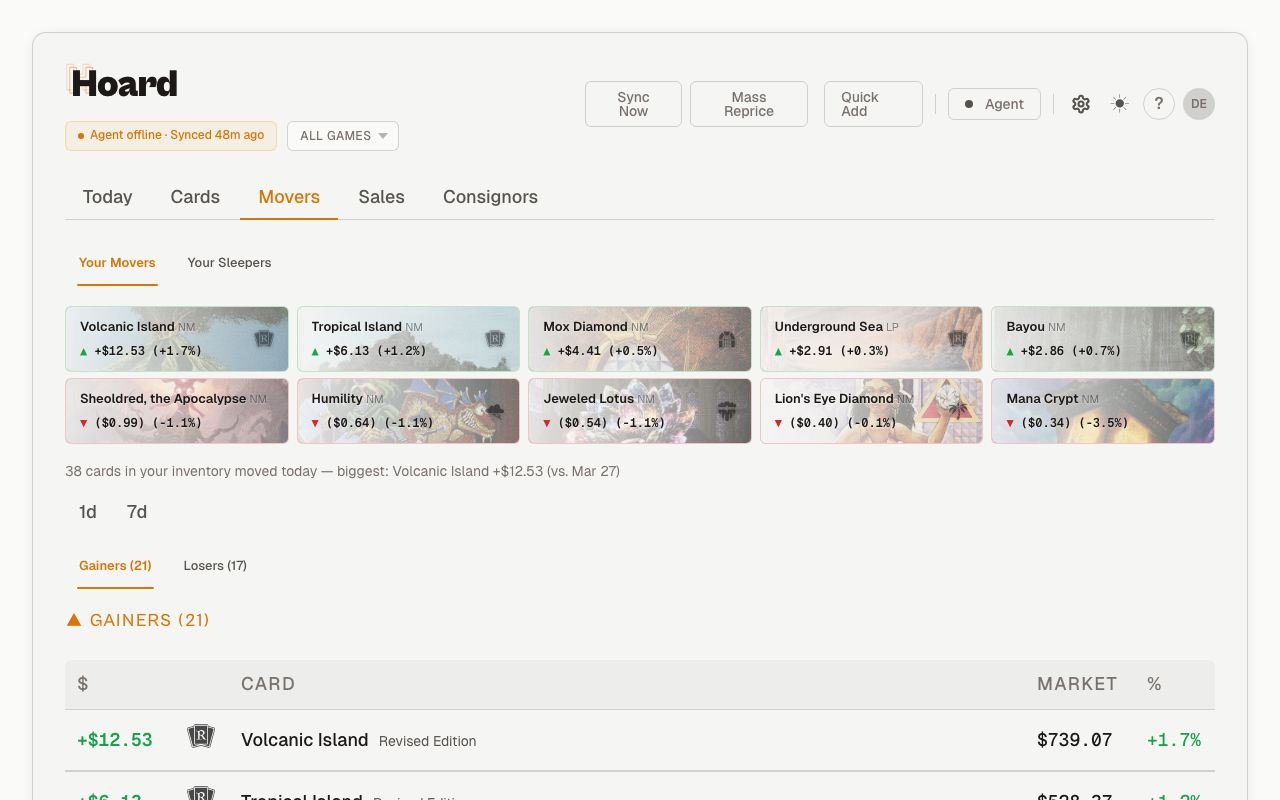Click set icon in Volcanic Island table row
Image resolution: width=1280 pixels, height=800 pixels.
coord(201,738)
